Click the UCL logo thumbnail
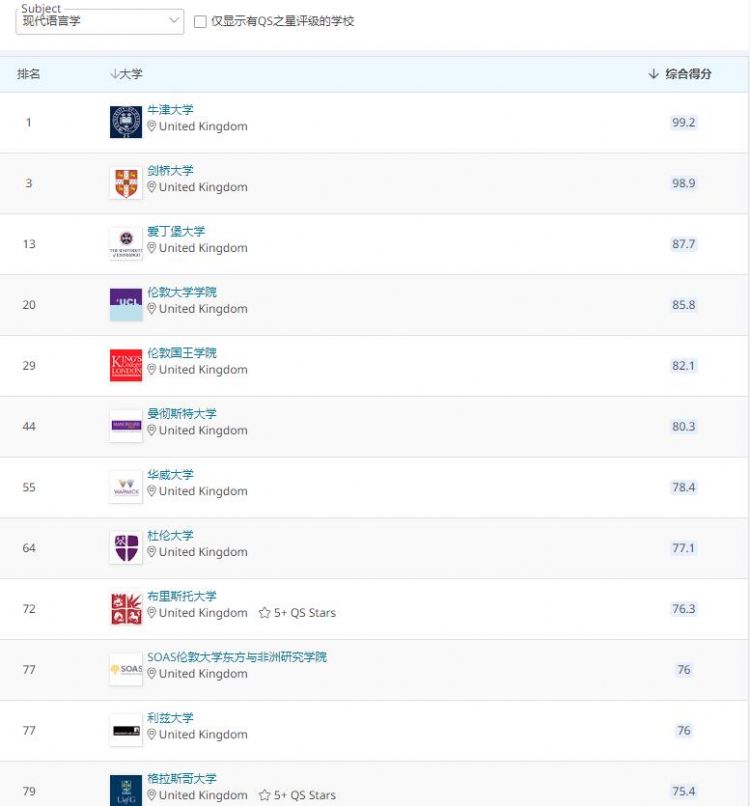 [124, 301]
